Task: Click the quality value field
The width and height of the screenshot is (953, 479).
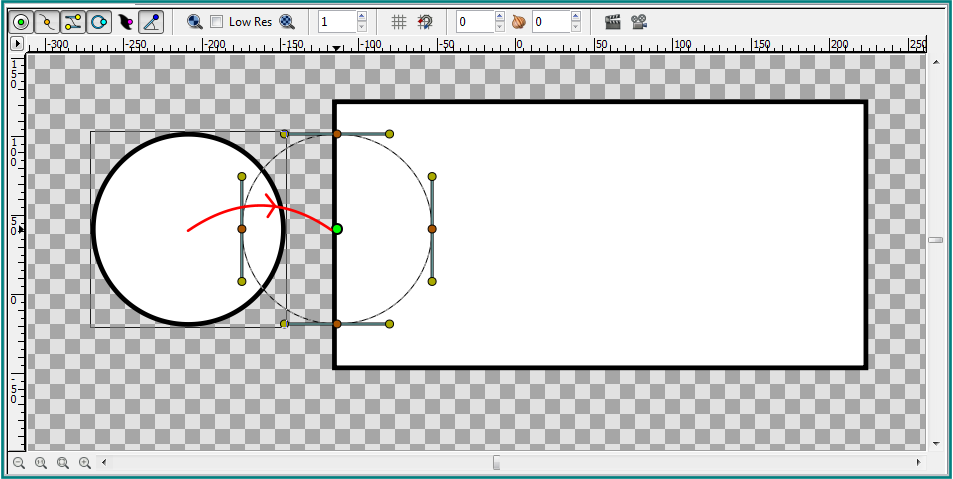Action: pos(337,22)
